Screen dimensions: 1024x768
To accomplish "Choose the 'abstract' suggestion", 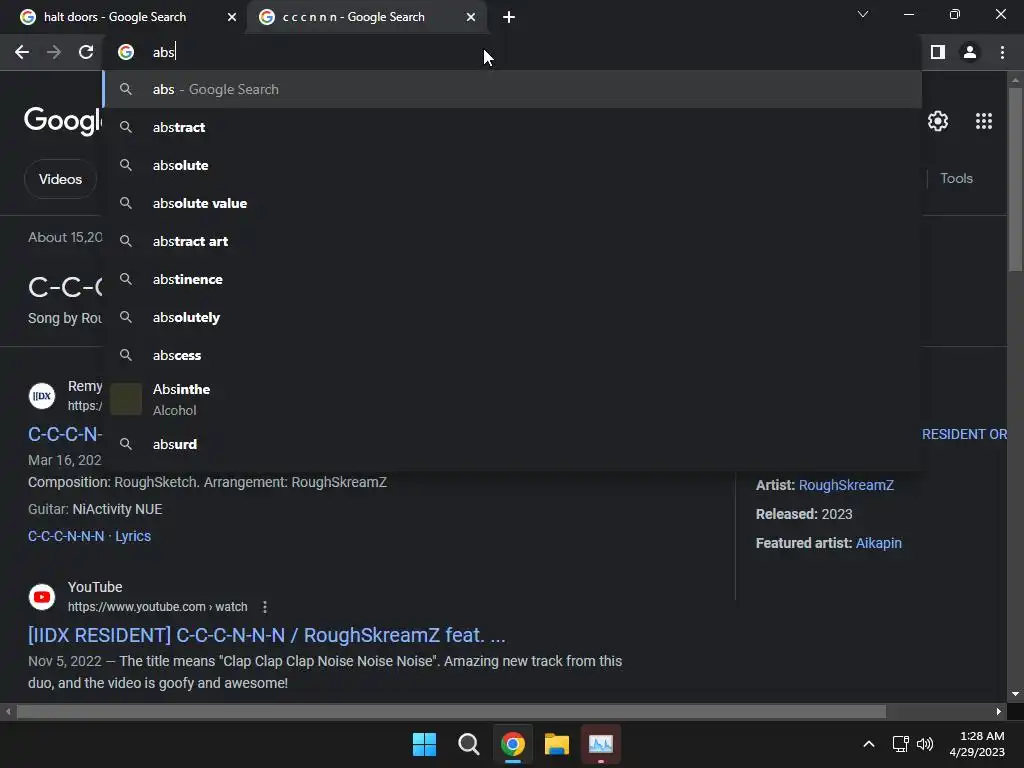I will [x=513, y=127].
